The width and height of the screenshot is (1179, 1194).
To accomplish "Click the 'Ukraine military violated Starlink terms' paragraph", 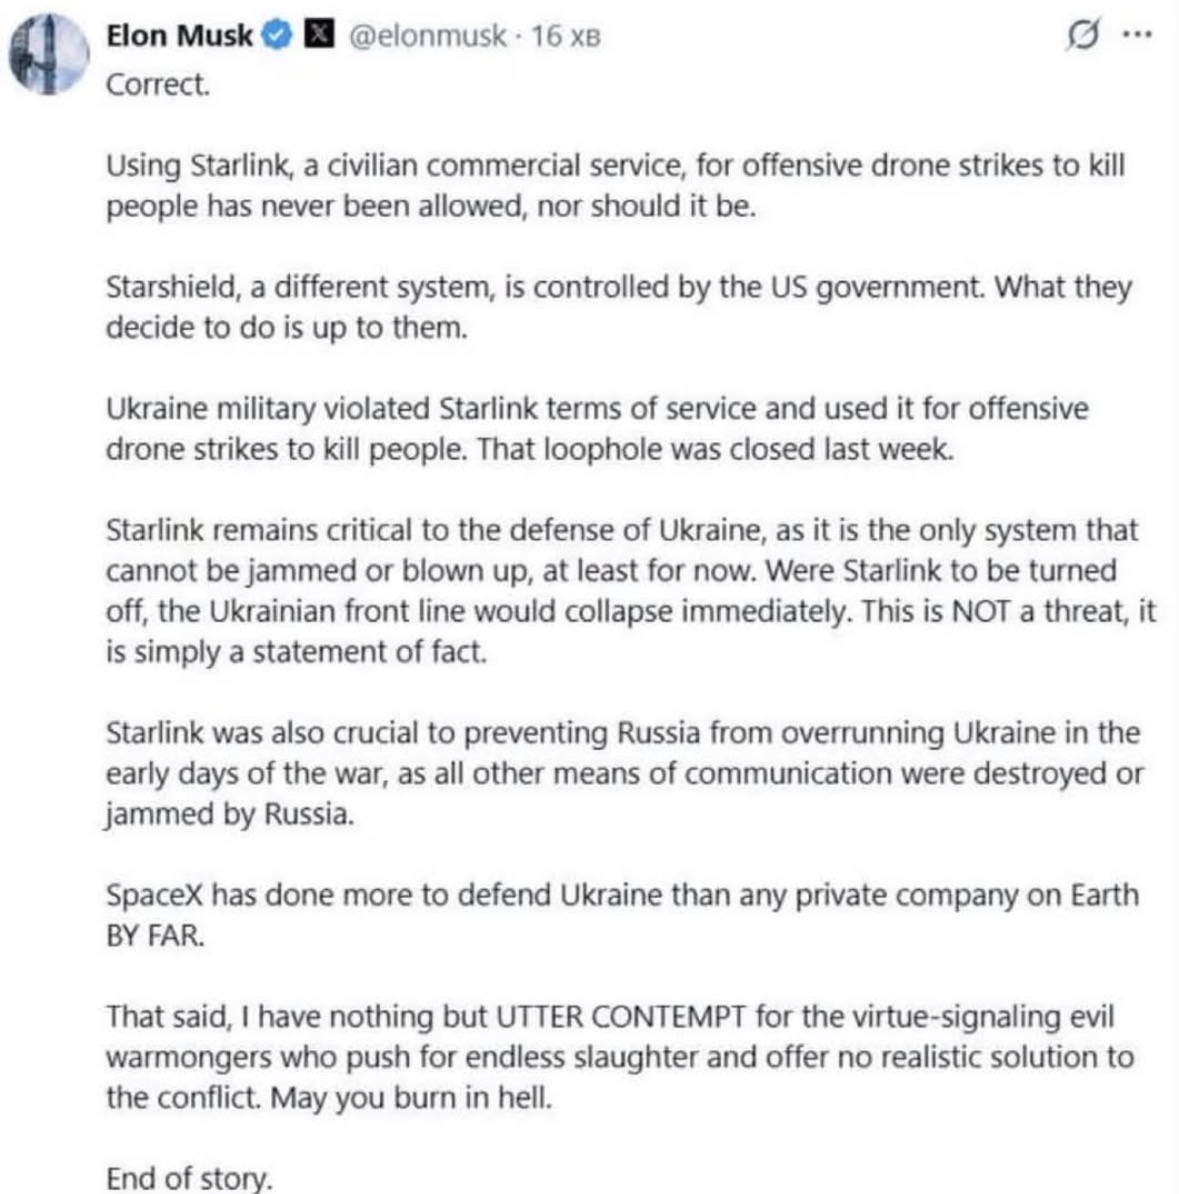I will (597, 429).
